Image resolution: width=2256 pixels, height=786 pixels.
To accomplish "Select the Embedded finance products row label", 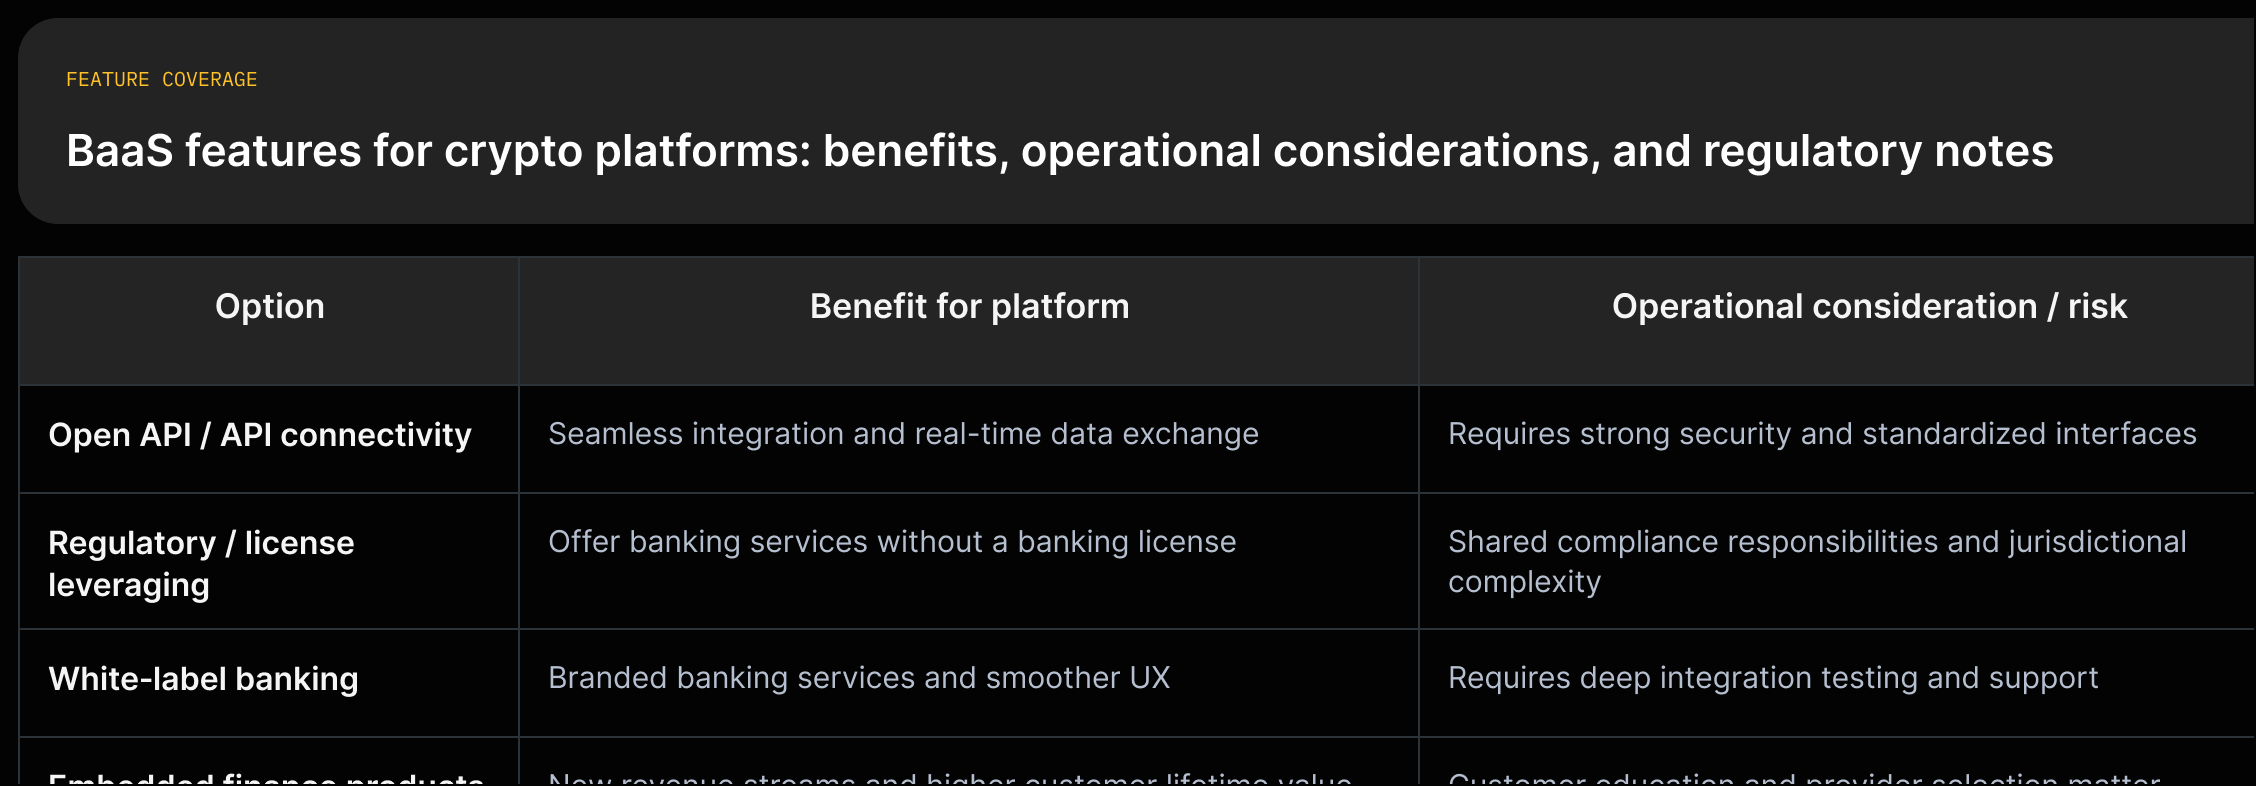I will 266,778.
